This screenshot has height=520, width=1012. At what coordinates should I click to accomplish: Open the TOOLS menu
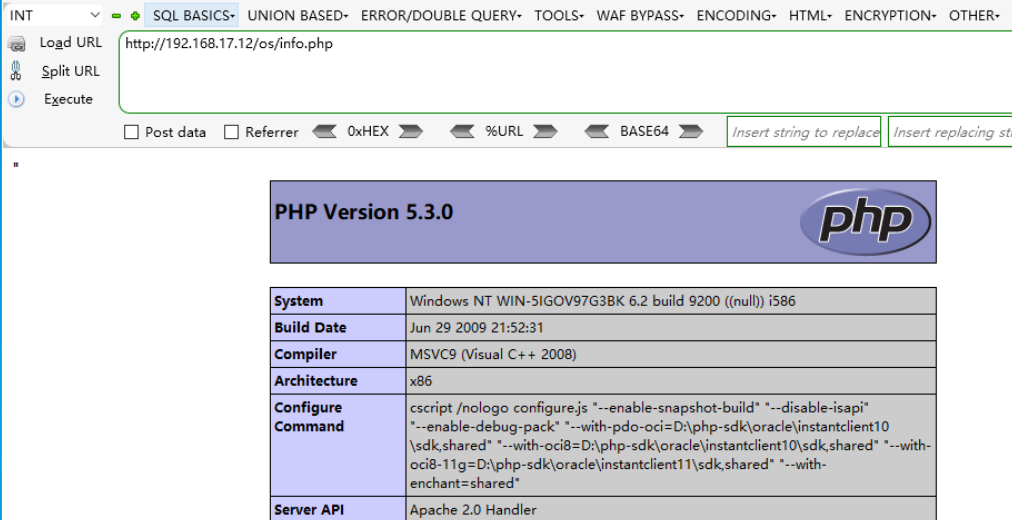point(559,15)
